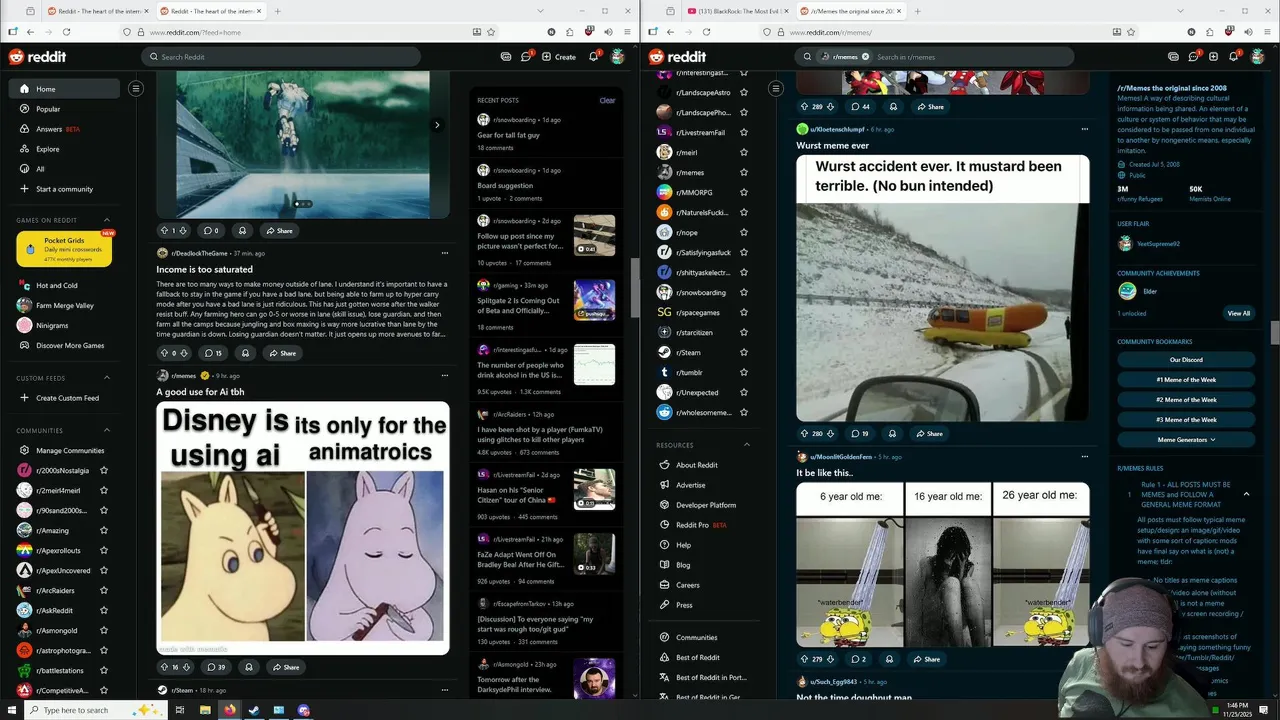Upvote the 'A good use for Ai tbh' post
The image size is (1280, 720).
(x=164, y=667)
